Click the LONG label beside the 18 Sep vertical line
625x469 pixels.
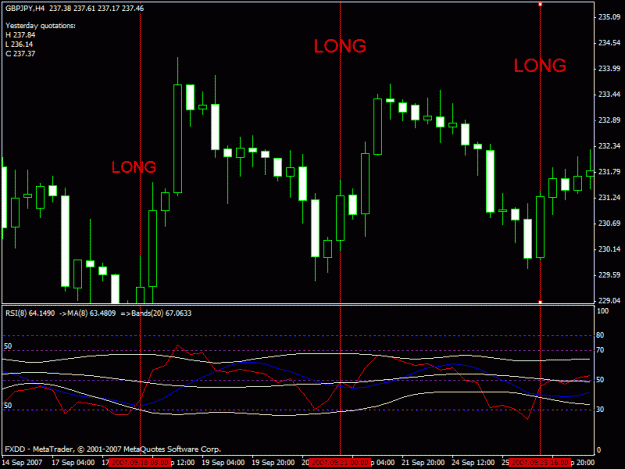134,167
